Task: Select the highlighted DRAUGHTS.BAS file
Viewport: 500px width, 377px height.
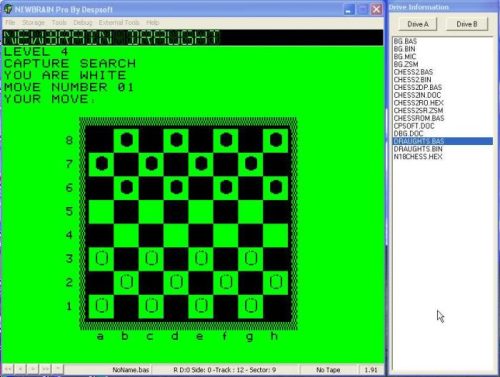Action: (443, 141)
